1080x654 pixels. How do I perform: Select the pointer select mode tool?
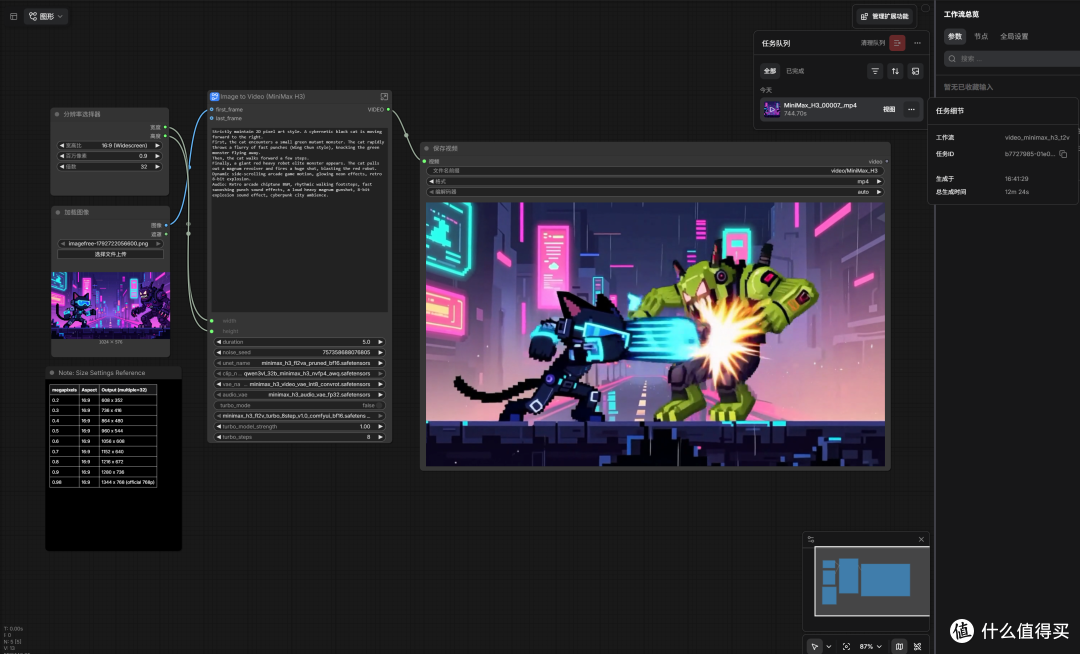815,646
